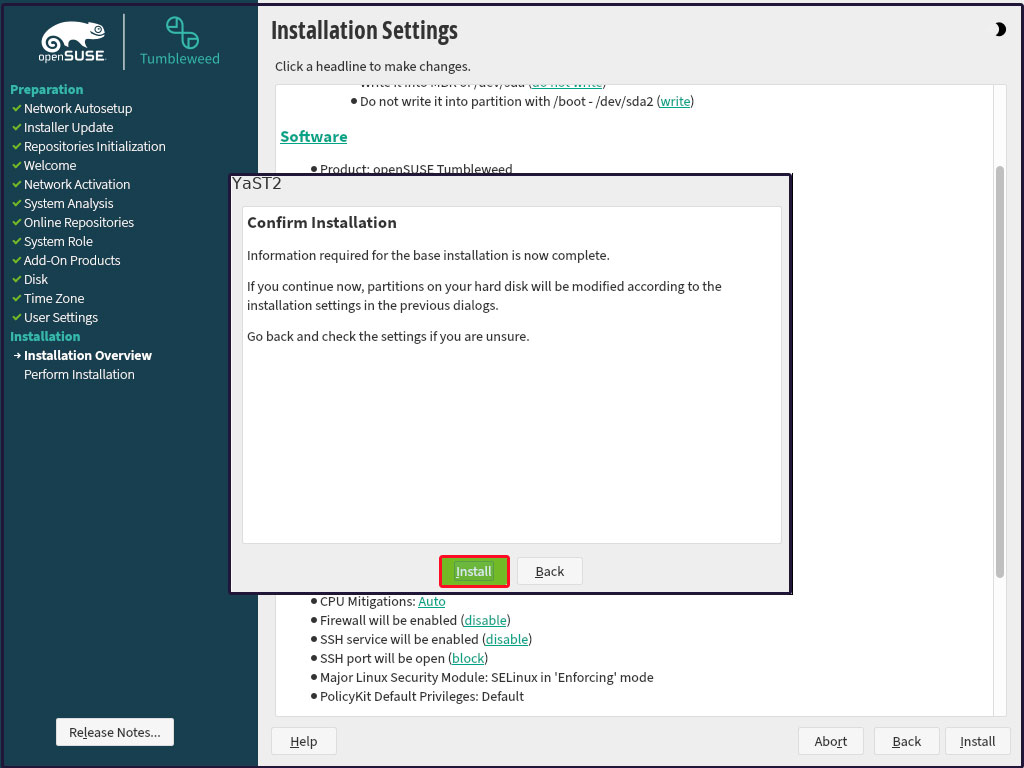Select 'Add-On Products' step in sidebar

(x=72, y=260)
